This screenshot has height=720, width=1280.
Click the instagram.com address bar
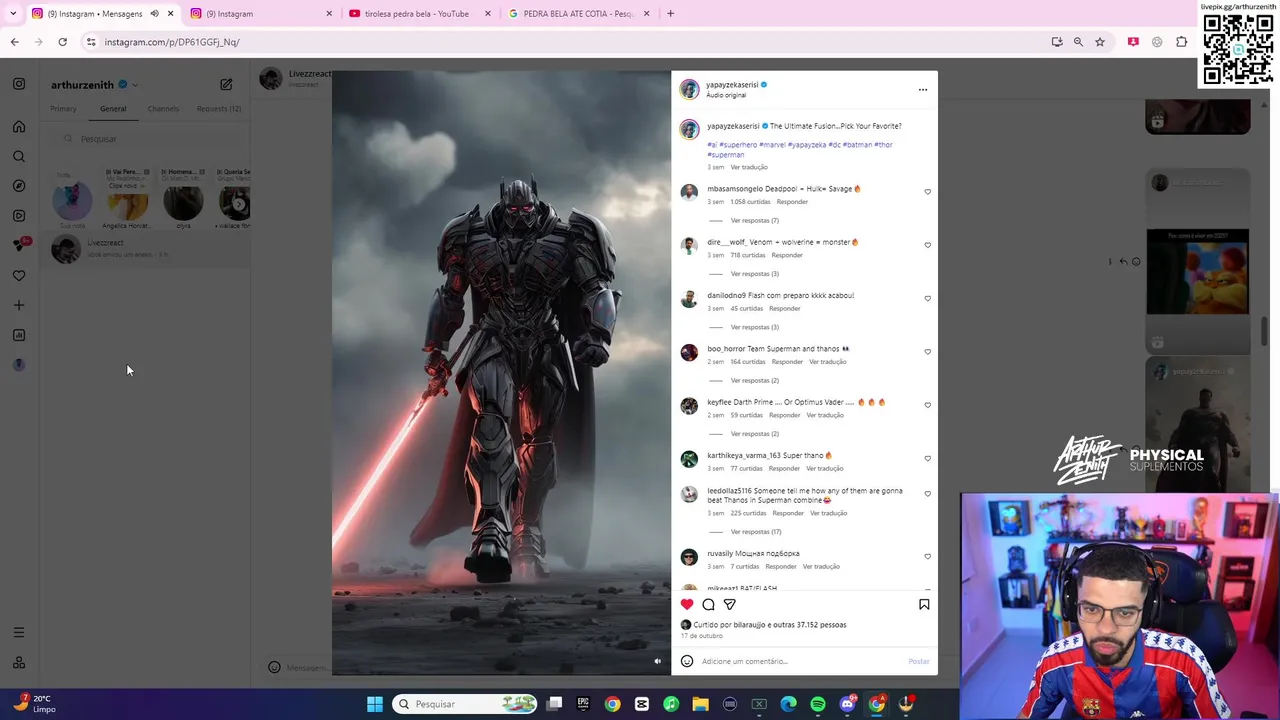click(560, 42)
